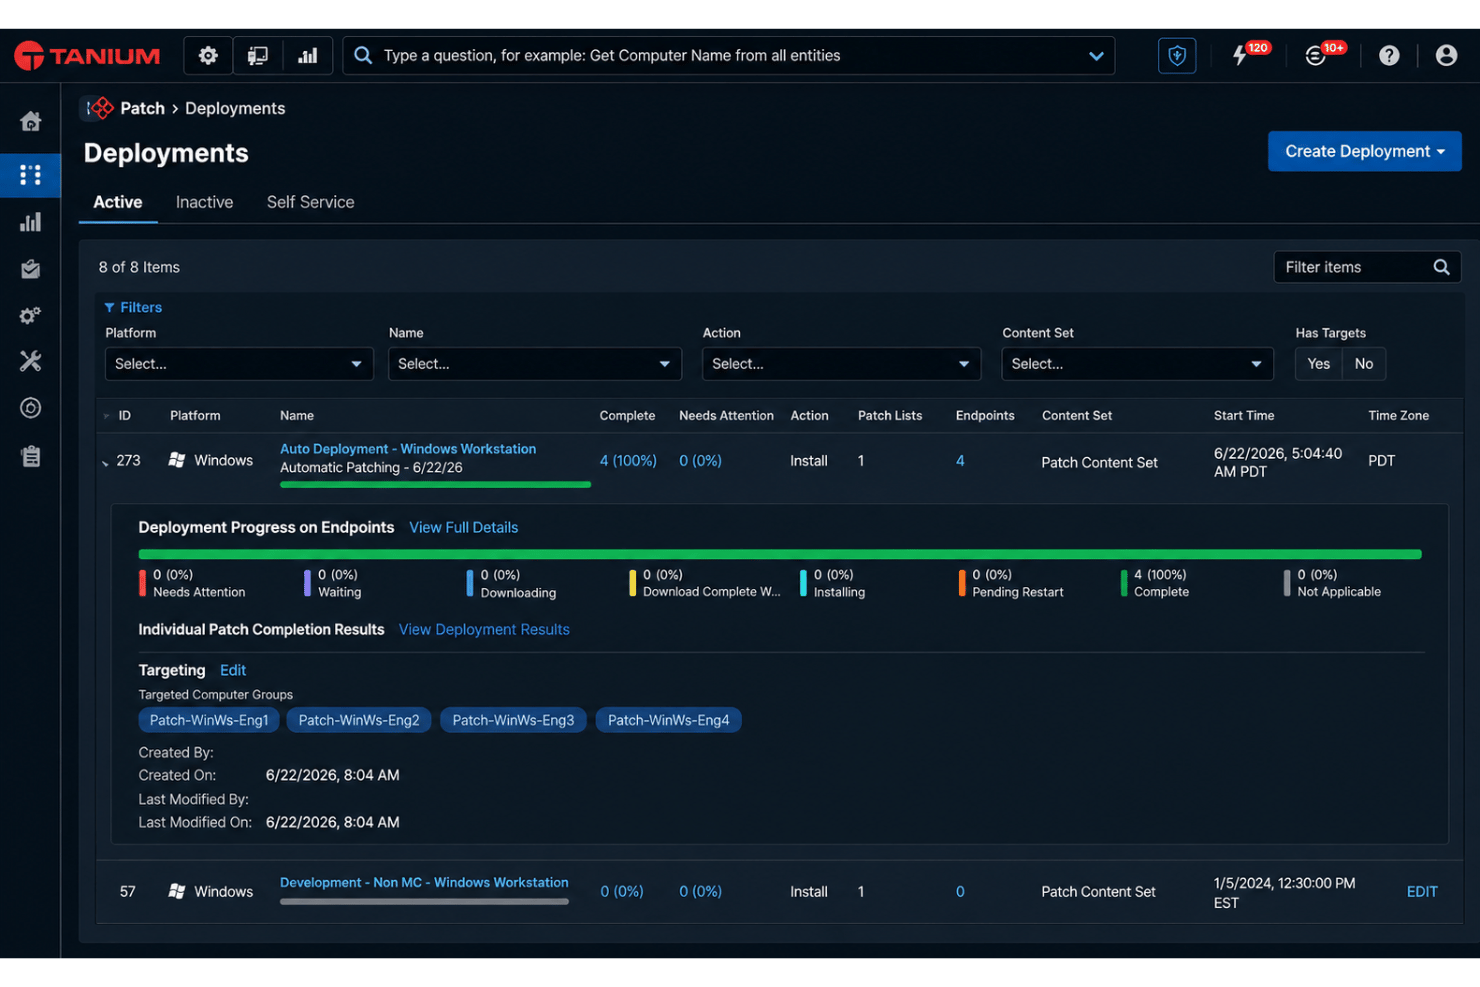
Task: Click the 0 (0%) Needs Attention link in row 57
Action: tap(700, 891)
